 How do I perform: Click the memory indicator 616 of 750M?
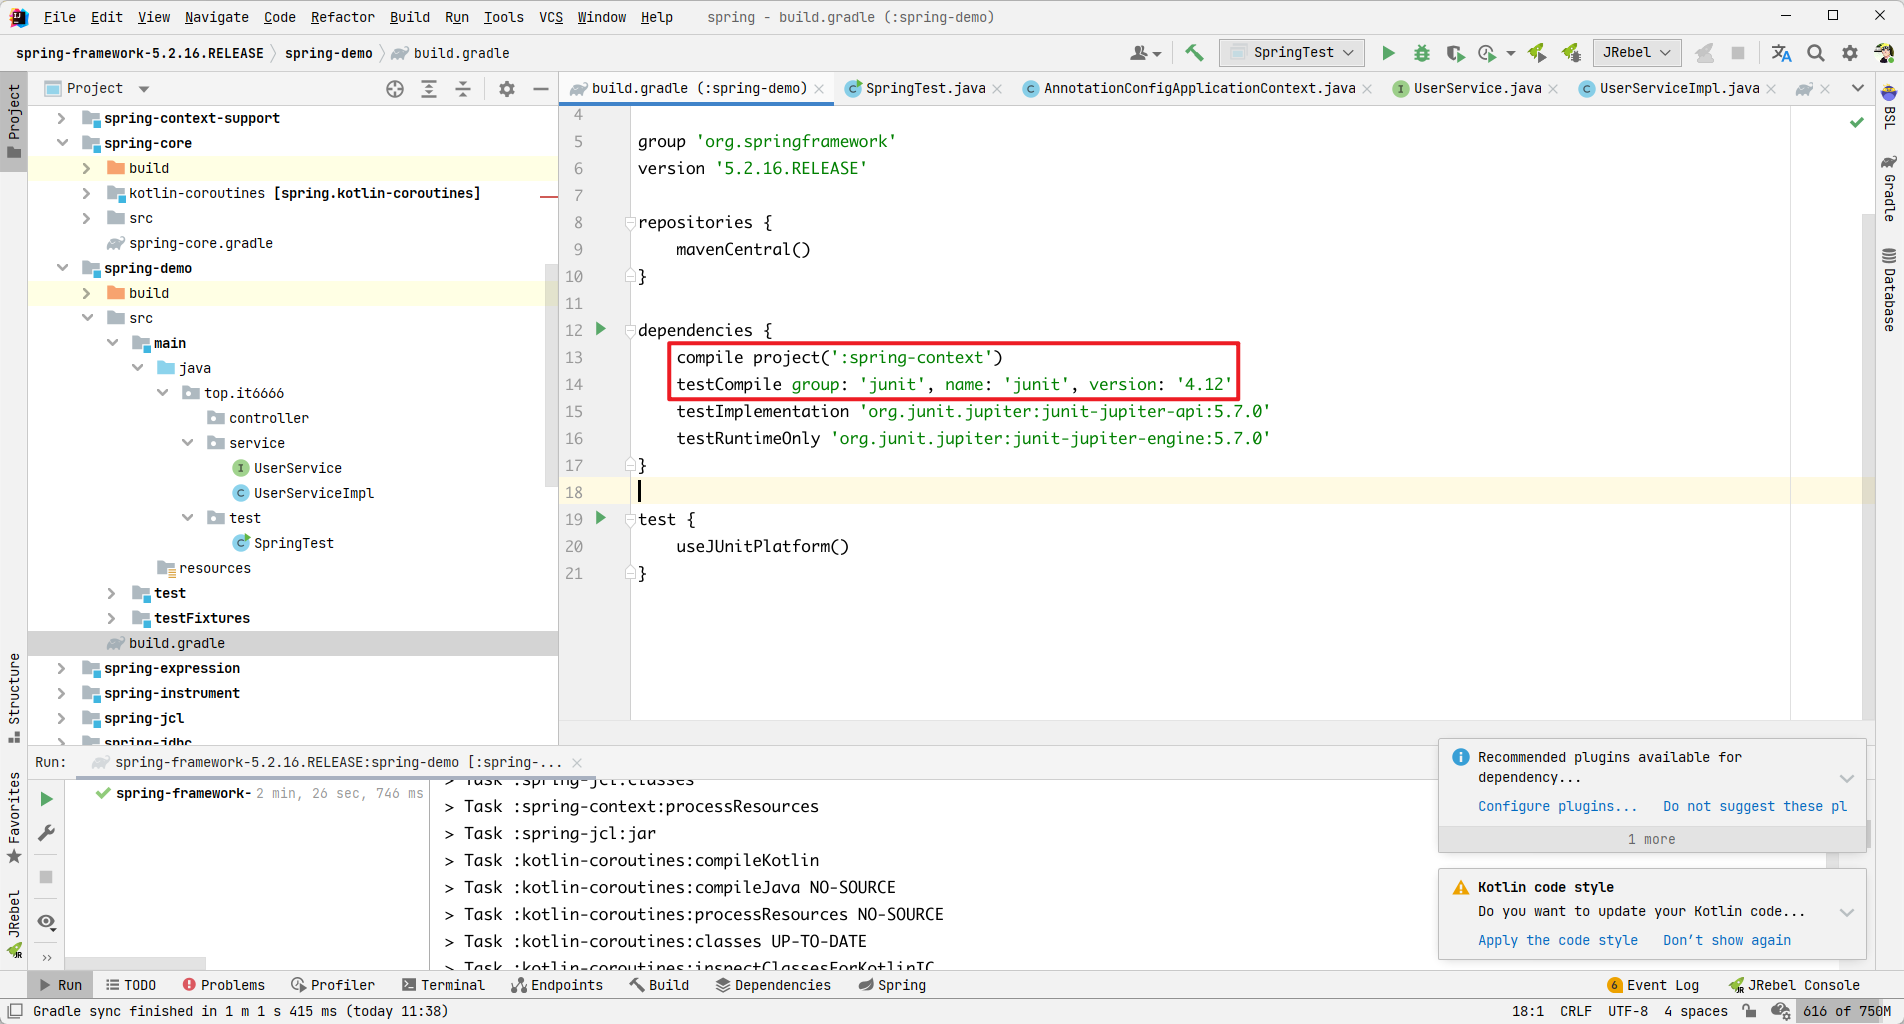tap(1846, 1011)
